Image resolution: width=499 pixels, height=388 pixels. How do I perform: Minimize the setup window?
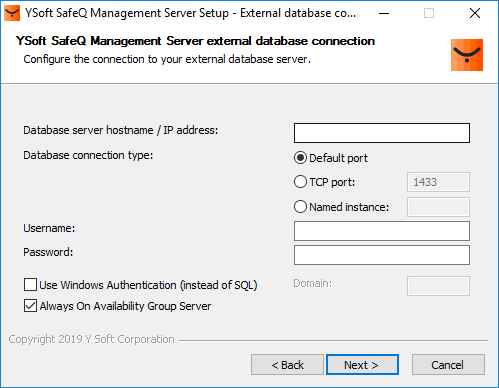(x=384, y=13)
